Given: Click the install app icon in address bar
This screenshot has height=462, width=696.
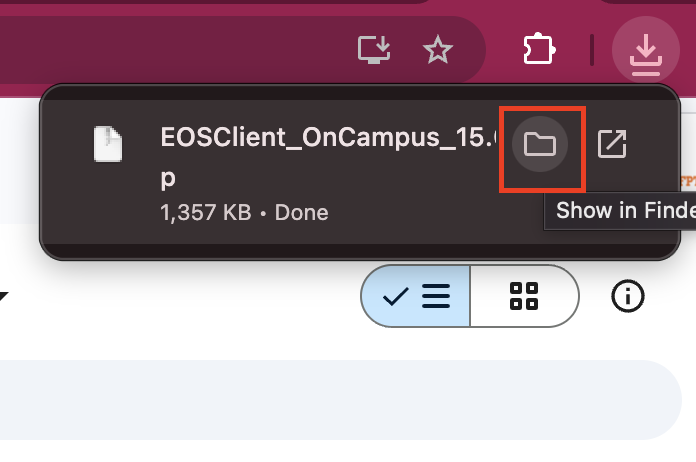Looking at the screenshot, I should click(x=374, y=49).
